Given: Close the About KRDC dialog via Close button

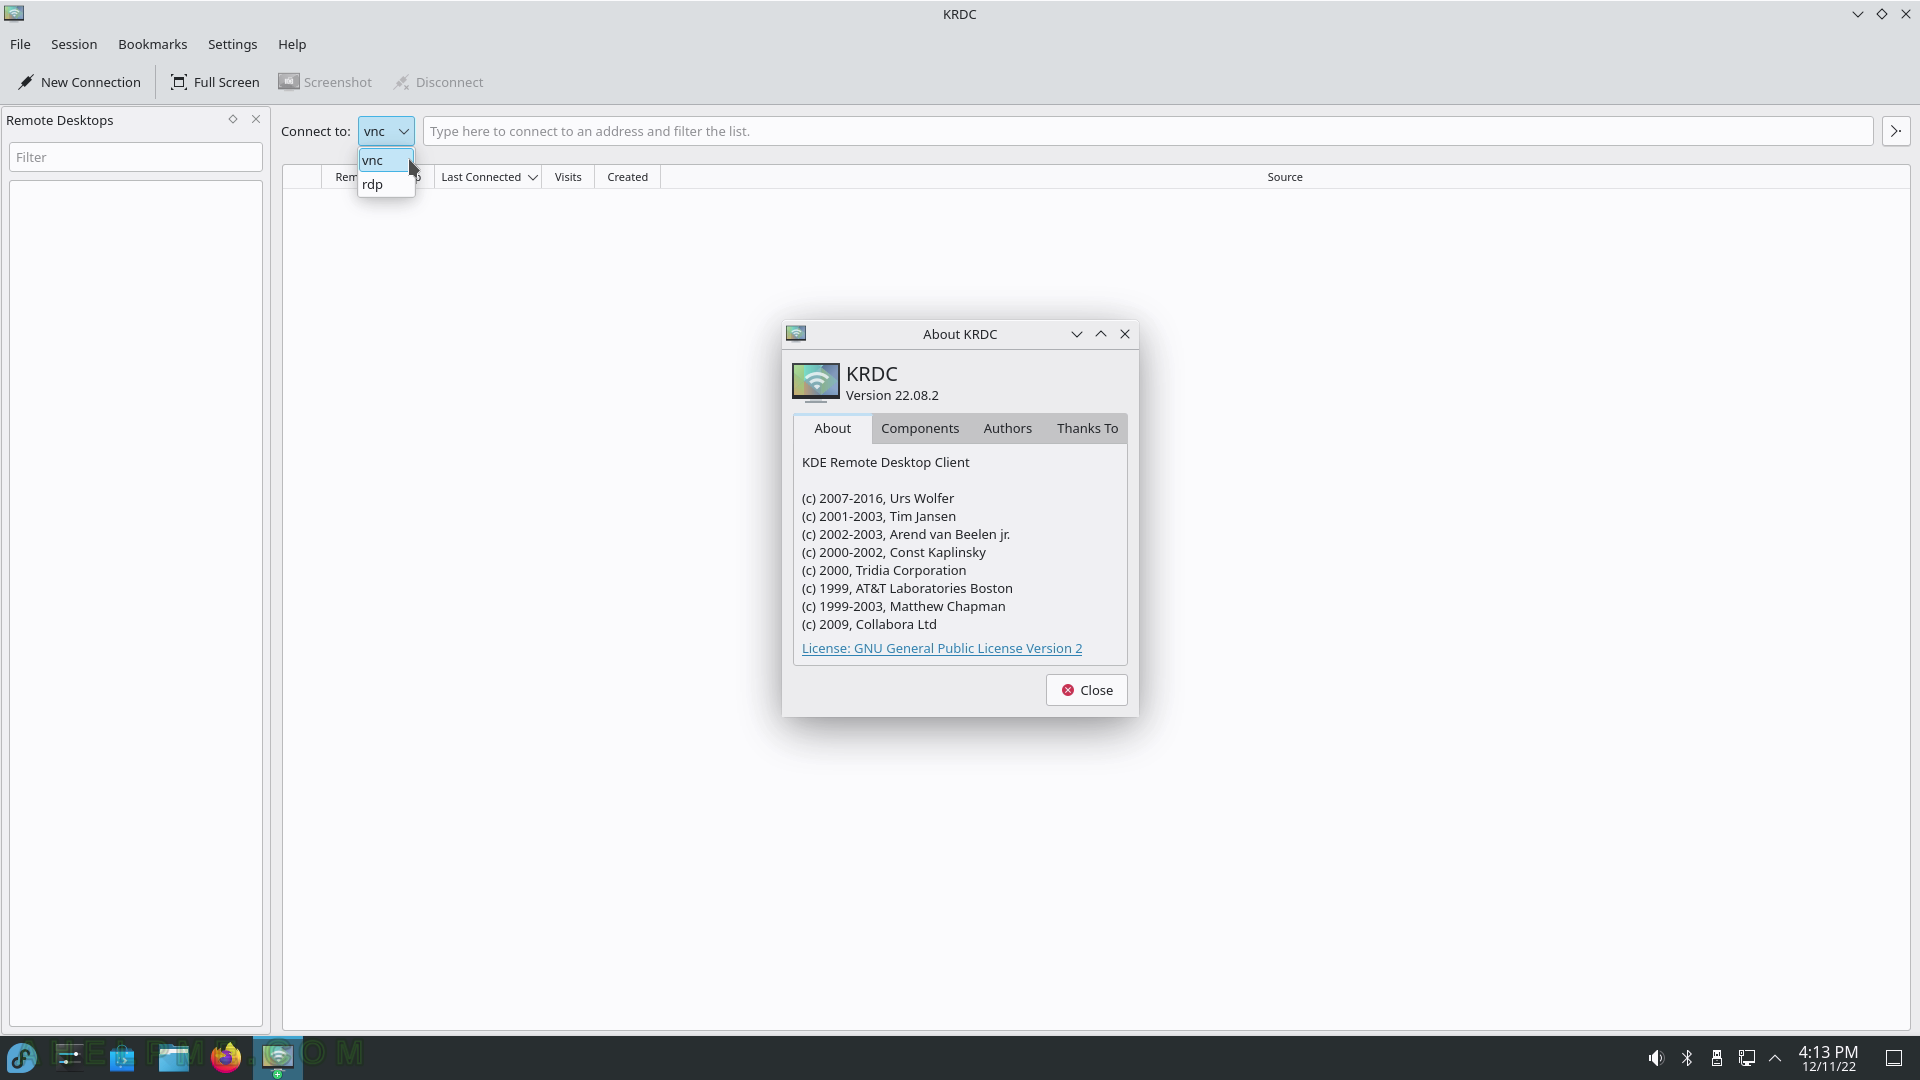Looking at the screenshot, I should point(1087,690).
